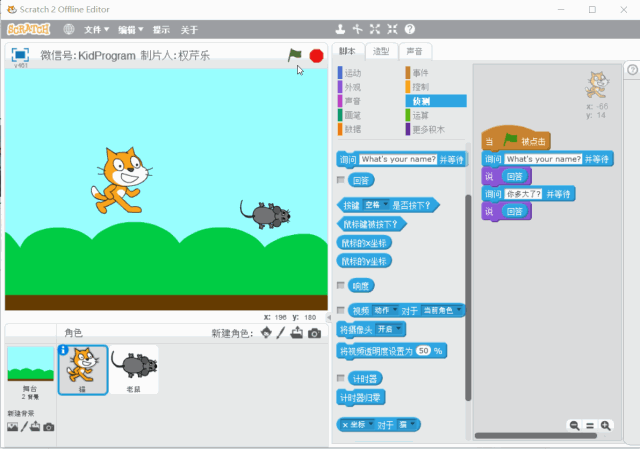Select the mouse sprite 老鼠 thumbnail
The image size is (640, 449).
pyautogui.click(x=133, y=370)
